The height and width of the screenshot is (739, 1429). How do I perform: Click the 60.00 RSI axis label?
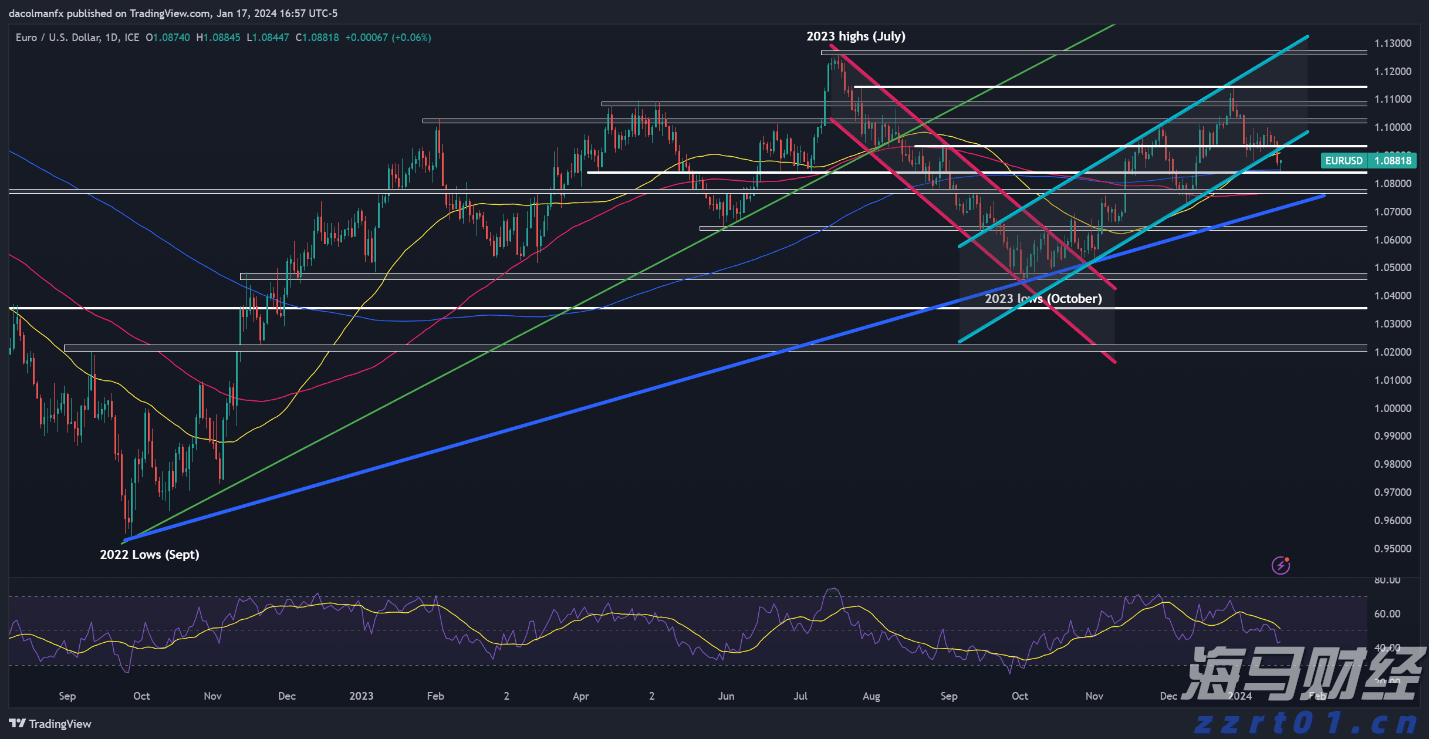(1386, 614)
